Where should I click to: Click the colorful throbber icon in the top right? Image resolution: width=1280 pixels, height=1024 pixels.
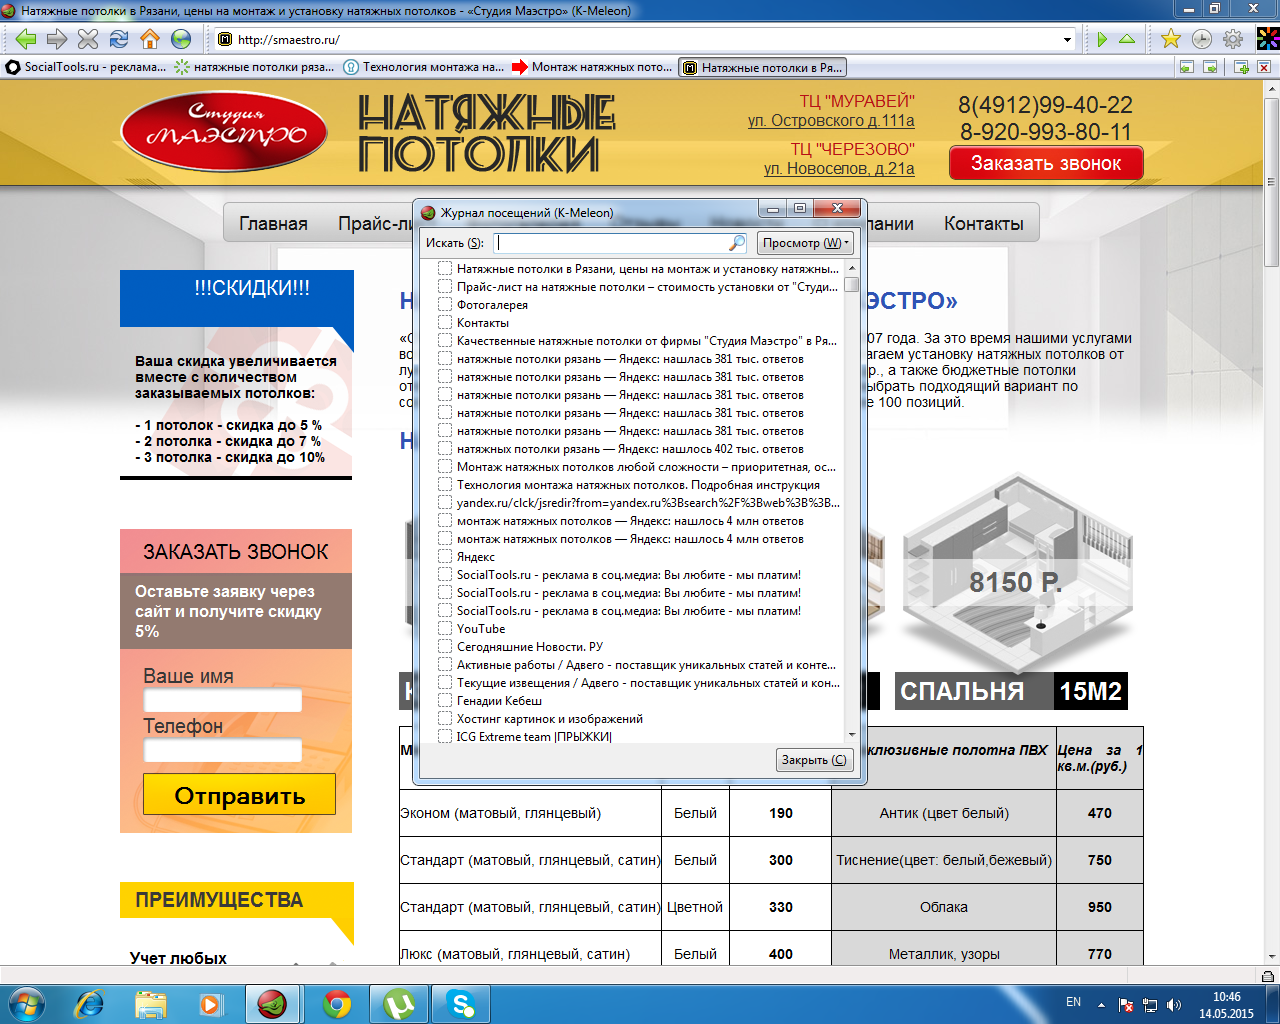point(1267,39)
